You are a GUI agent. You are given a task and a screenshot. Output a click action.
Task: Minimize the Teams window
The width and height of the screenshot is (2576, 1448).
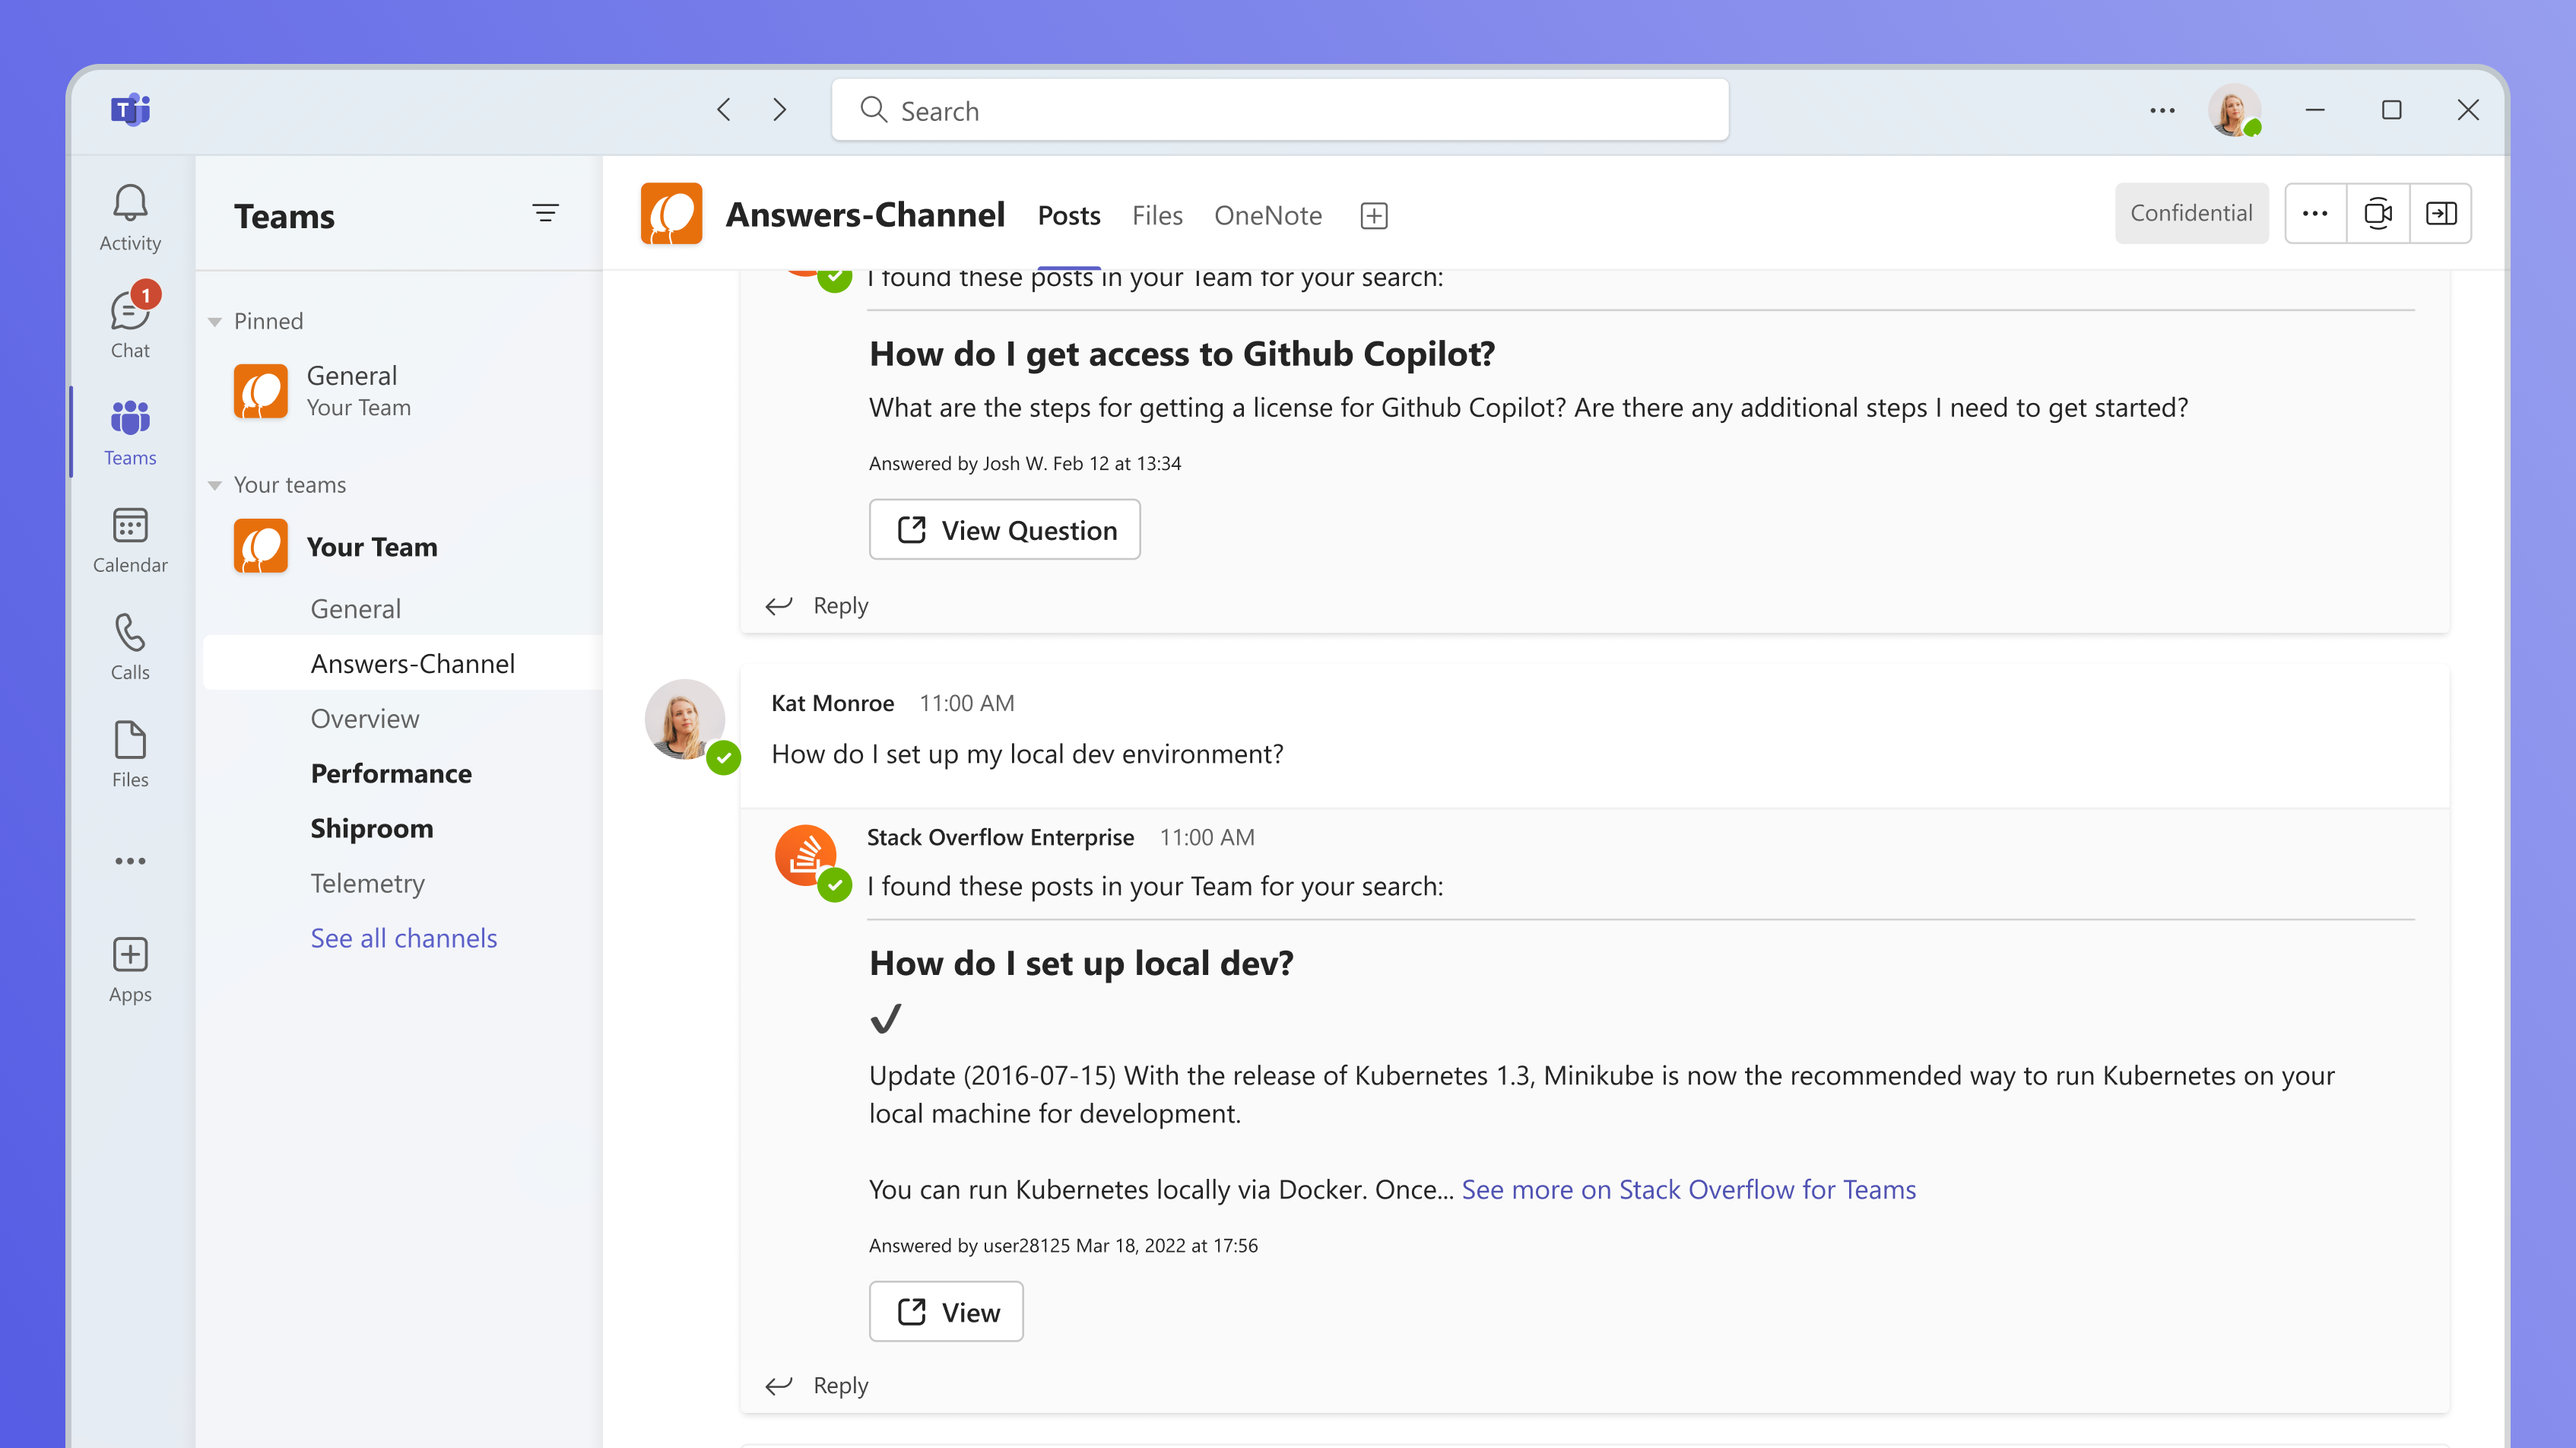[2315, 110]
